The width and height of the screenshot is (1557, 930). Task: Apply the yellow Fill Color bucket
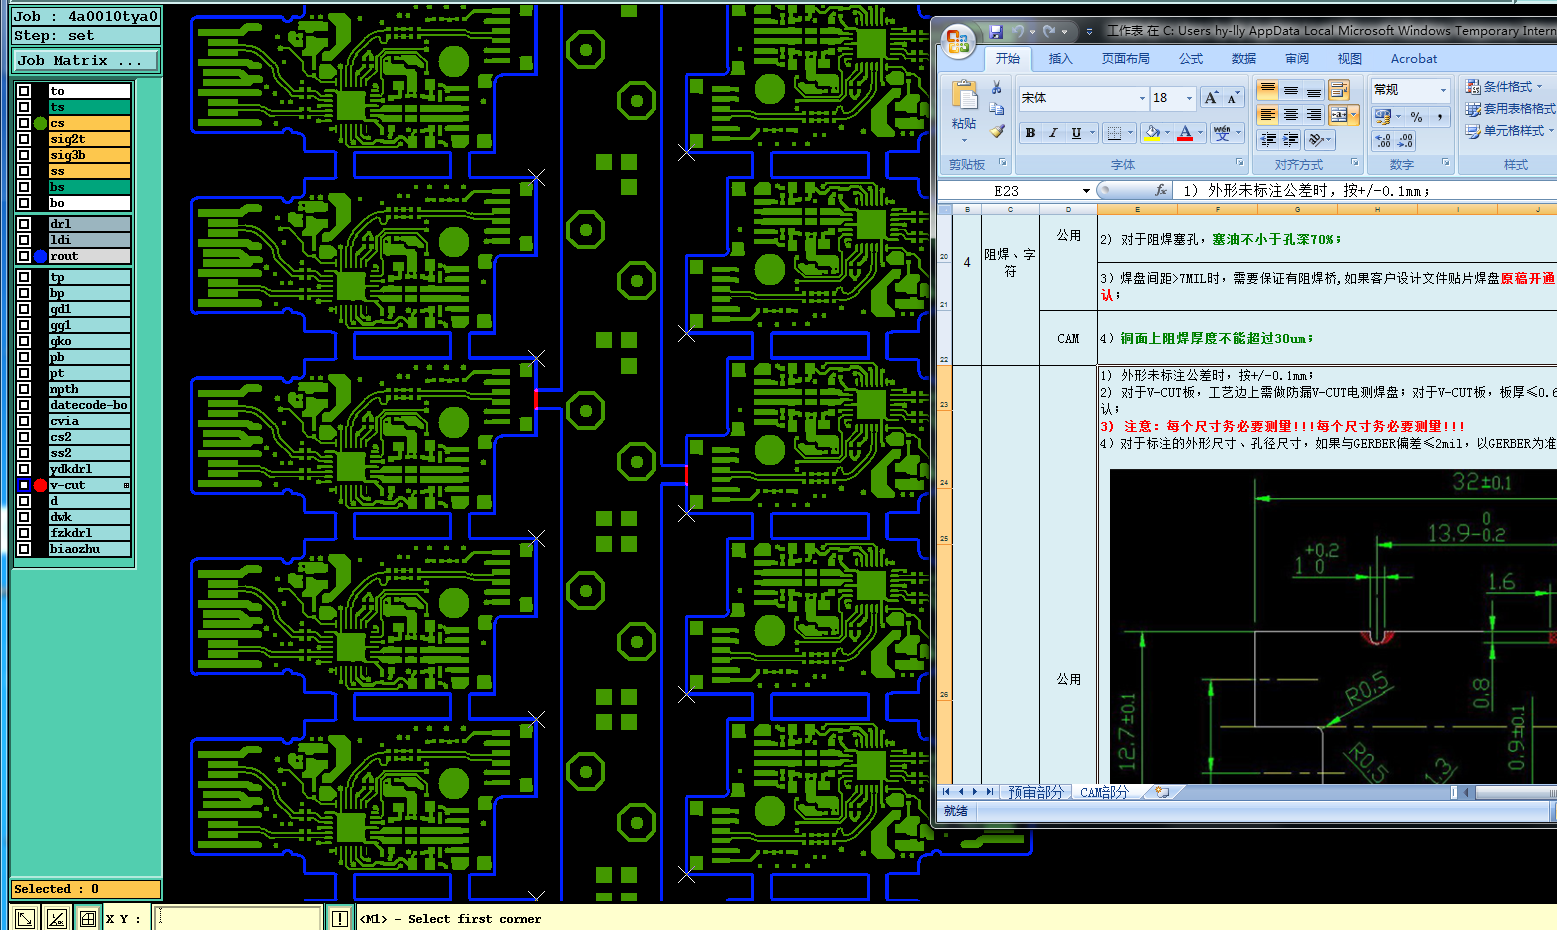(1152, 133)
